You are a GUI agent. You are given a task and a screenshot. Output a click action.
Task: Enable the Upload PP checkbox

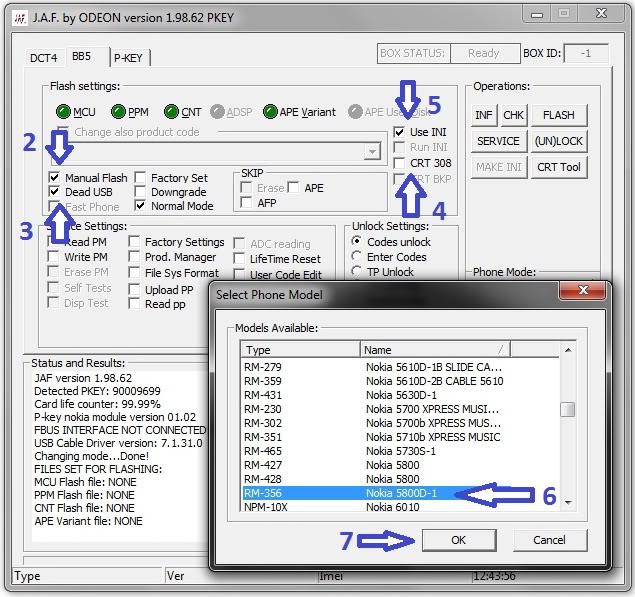[134, 289]
